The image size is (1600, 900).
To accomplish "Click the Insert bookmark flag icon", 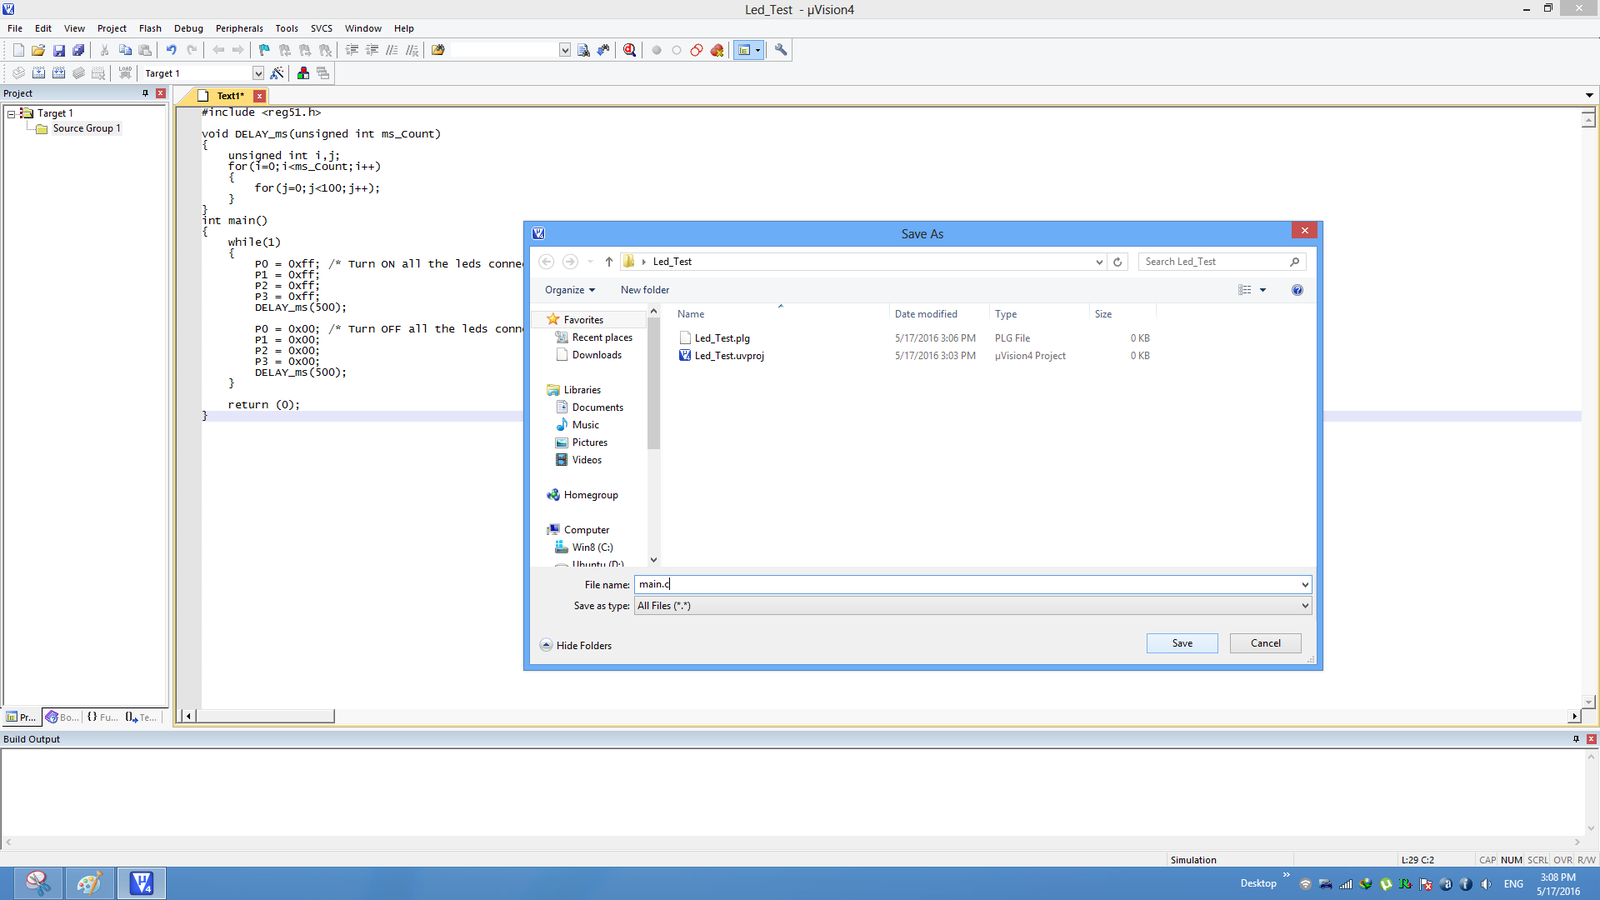I will point(264,50).
